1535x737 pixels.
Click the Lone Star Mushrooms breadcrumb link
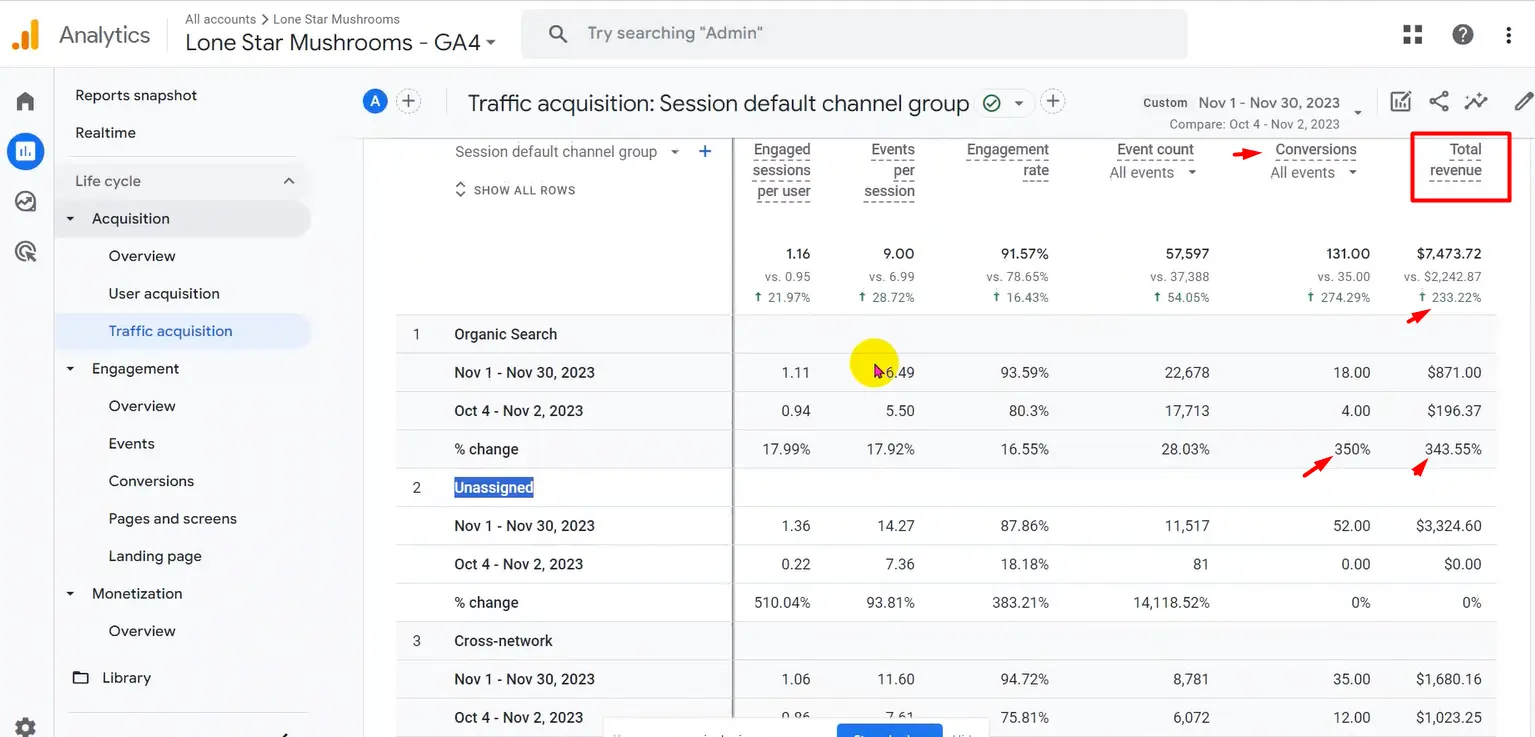pos(336,19)
